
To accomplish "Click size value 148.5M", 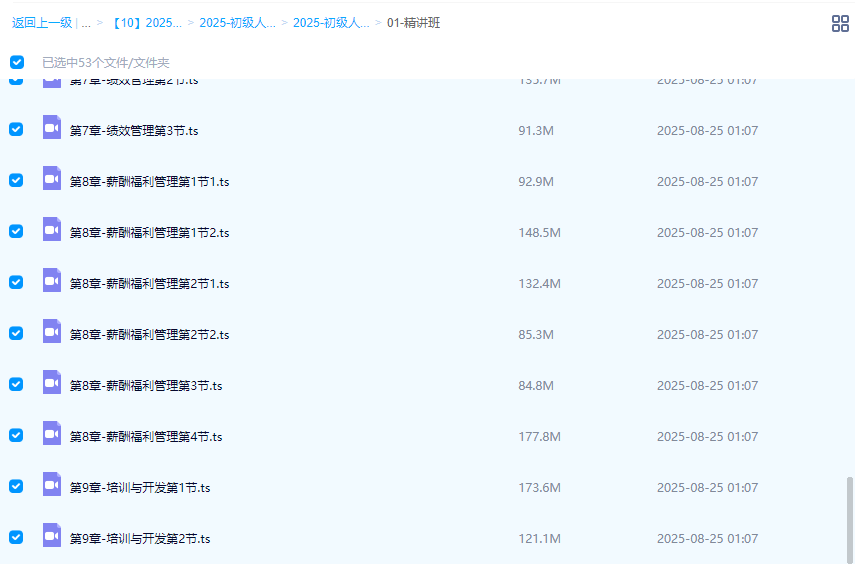I will click(x=539, y=232).
